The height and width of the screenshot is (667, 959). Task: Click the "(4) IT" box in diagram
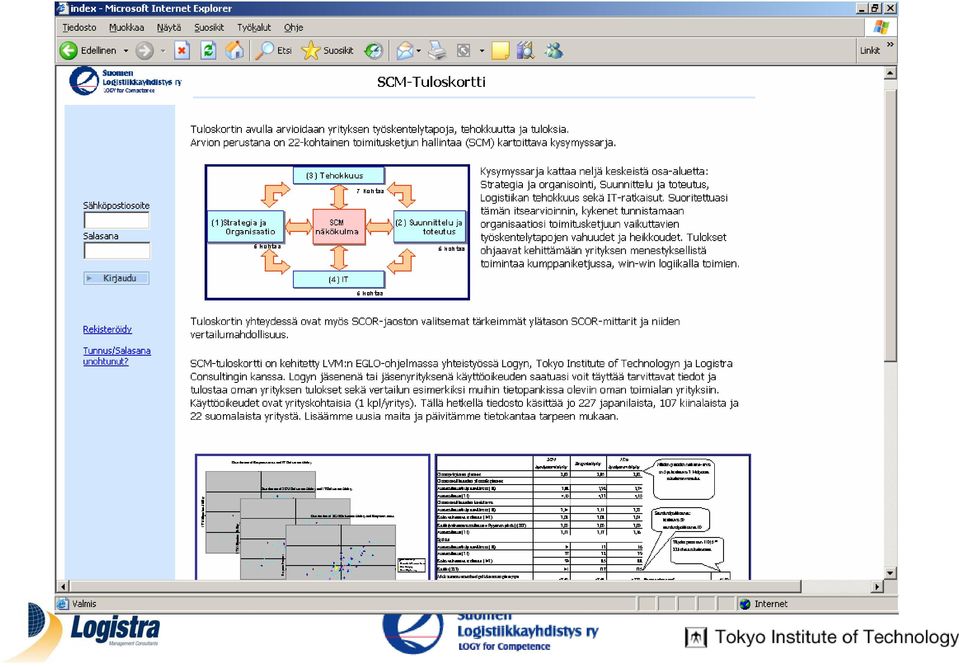click(x=338, y=279)
